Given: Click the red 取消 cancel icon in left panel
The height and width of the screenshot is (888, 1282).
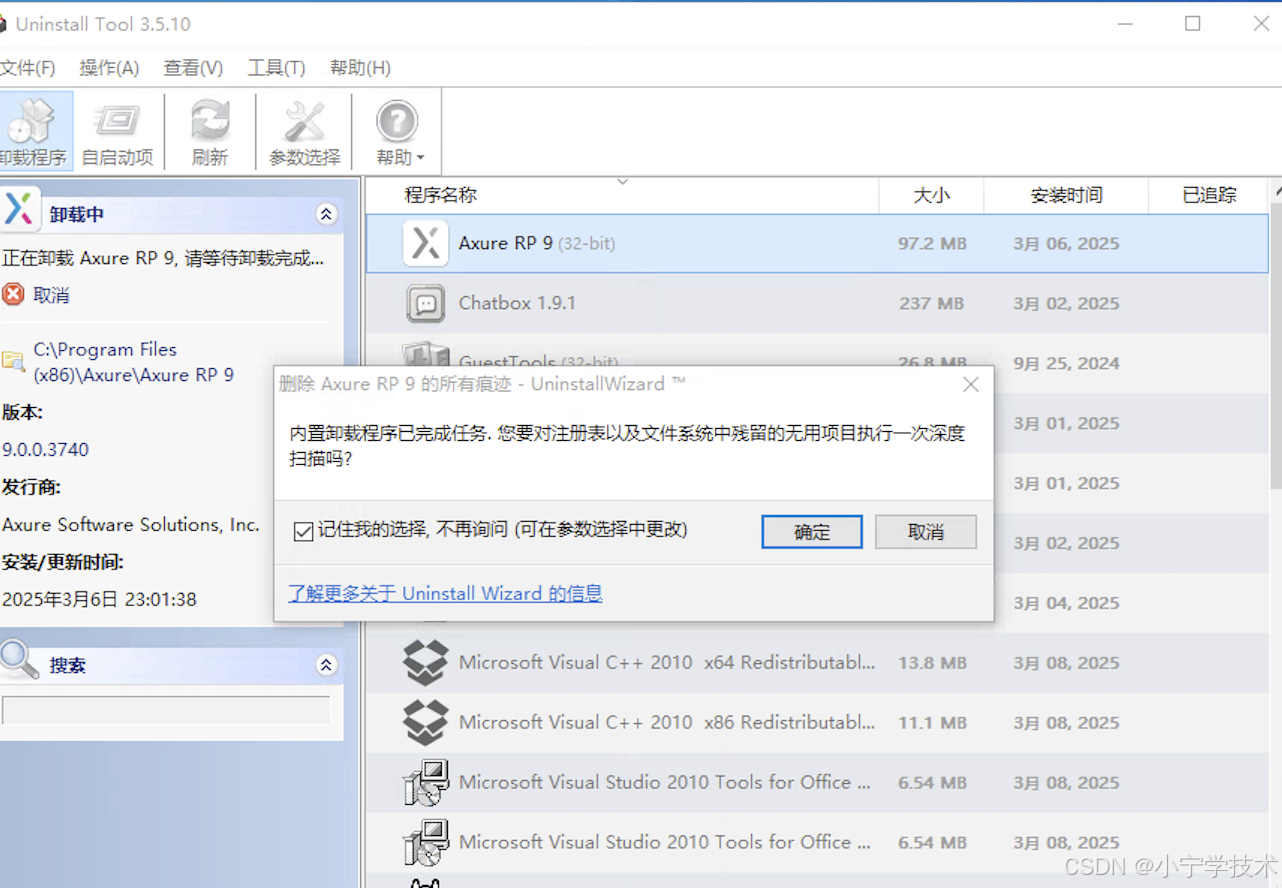Looking at the screenshot, I should tap(13, 294).
